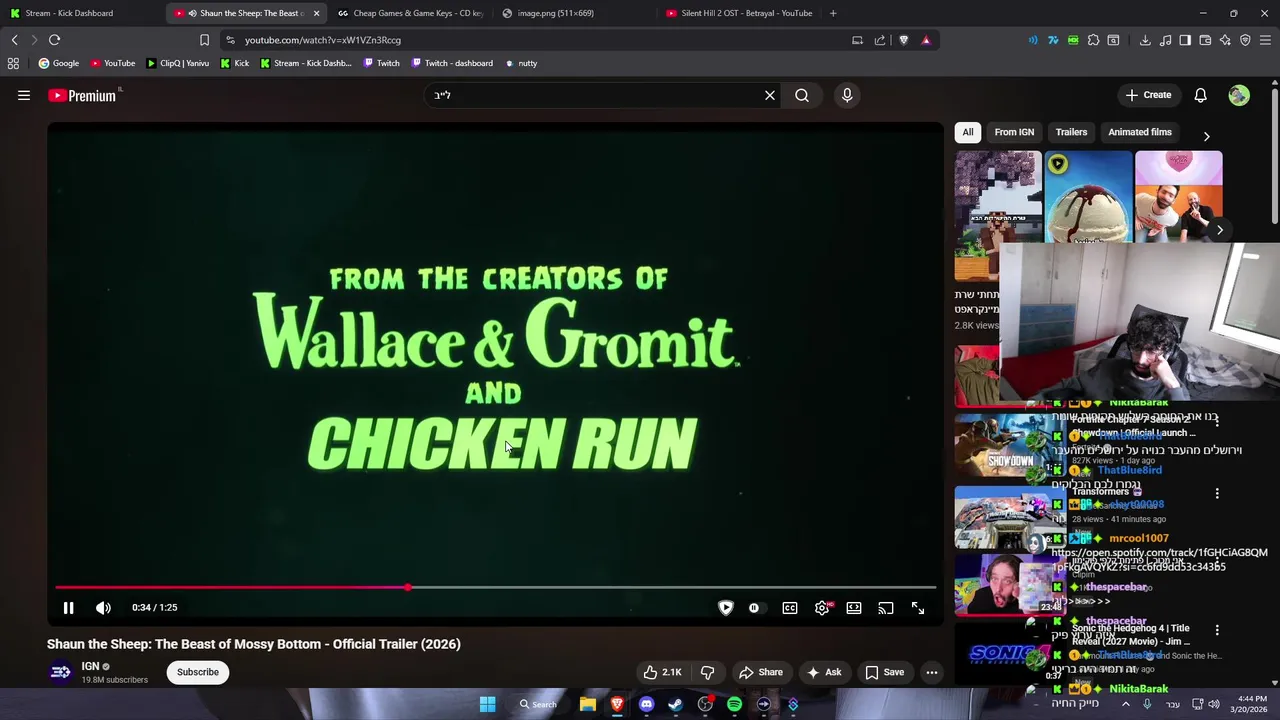Switch to Cheap Games & Game Keys tab

pos(410,13)
